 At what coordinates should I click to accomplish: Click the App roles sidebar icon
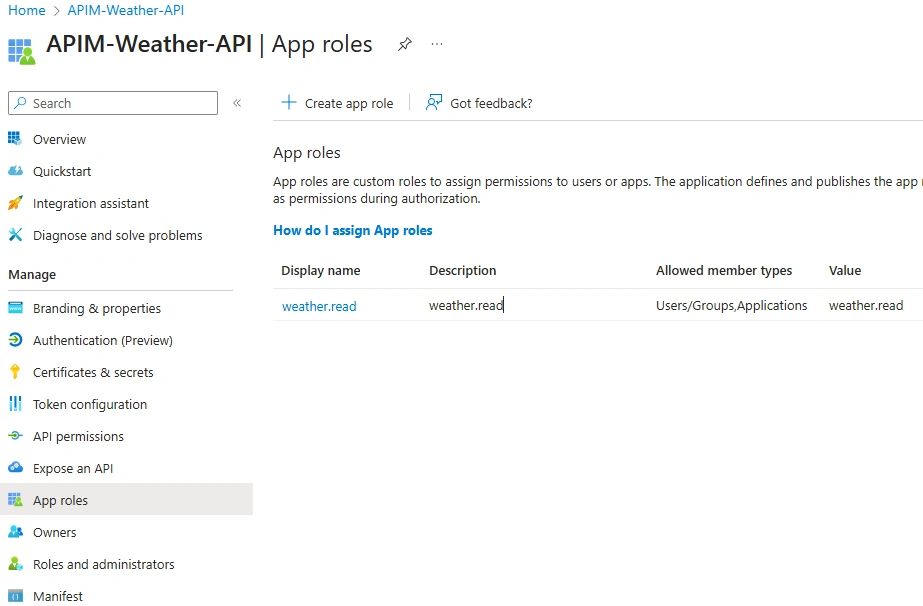coord(15,500)
